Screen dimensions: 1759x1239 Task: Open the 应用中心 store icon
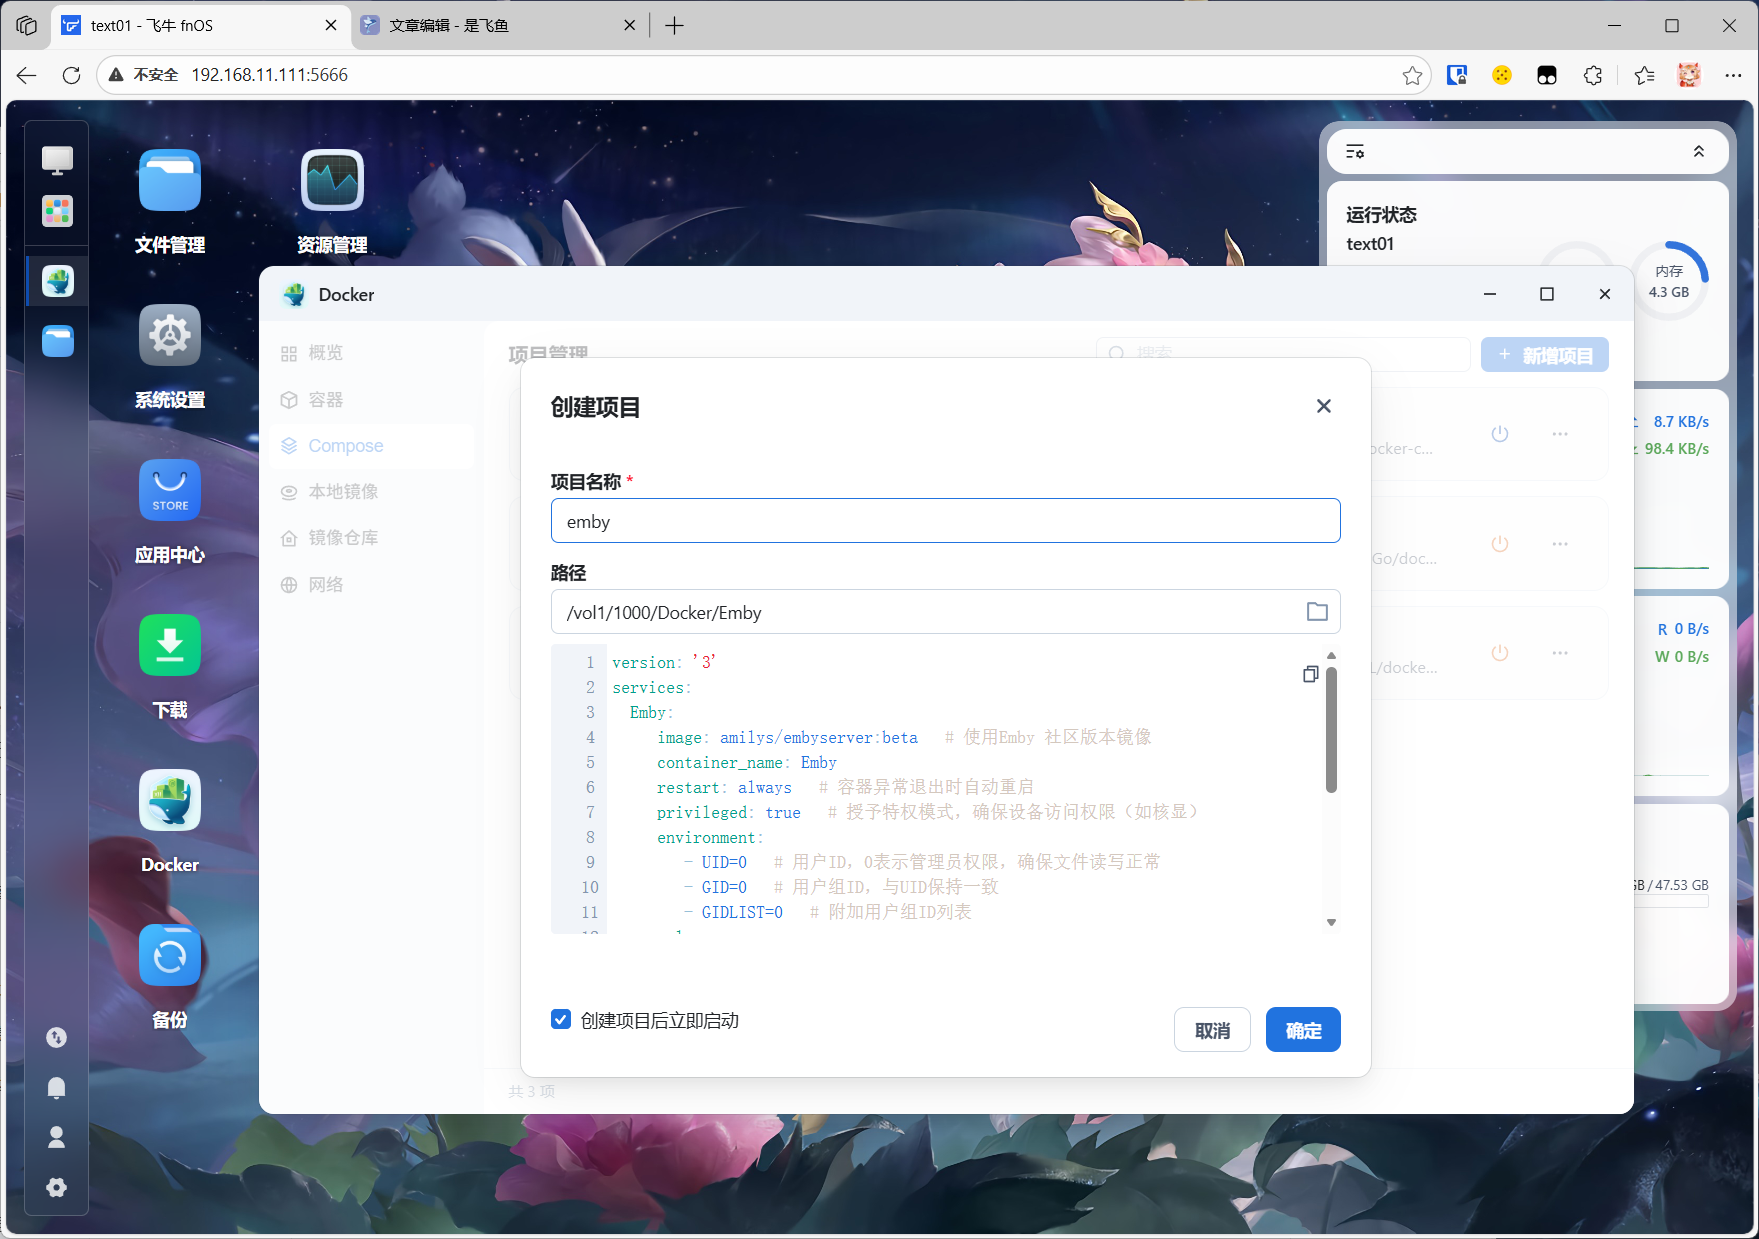170,491
